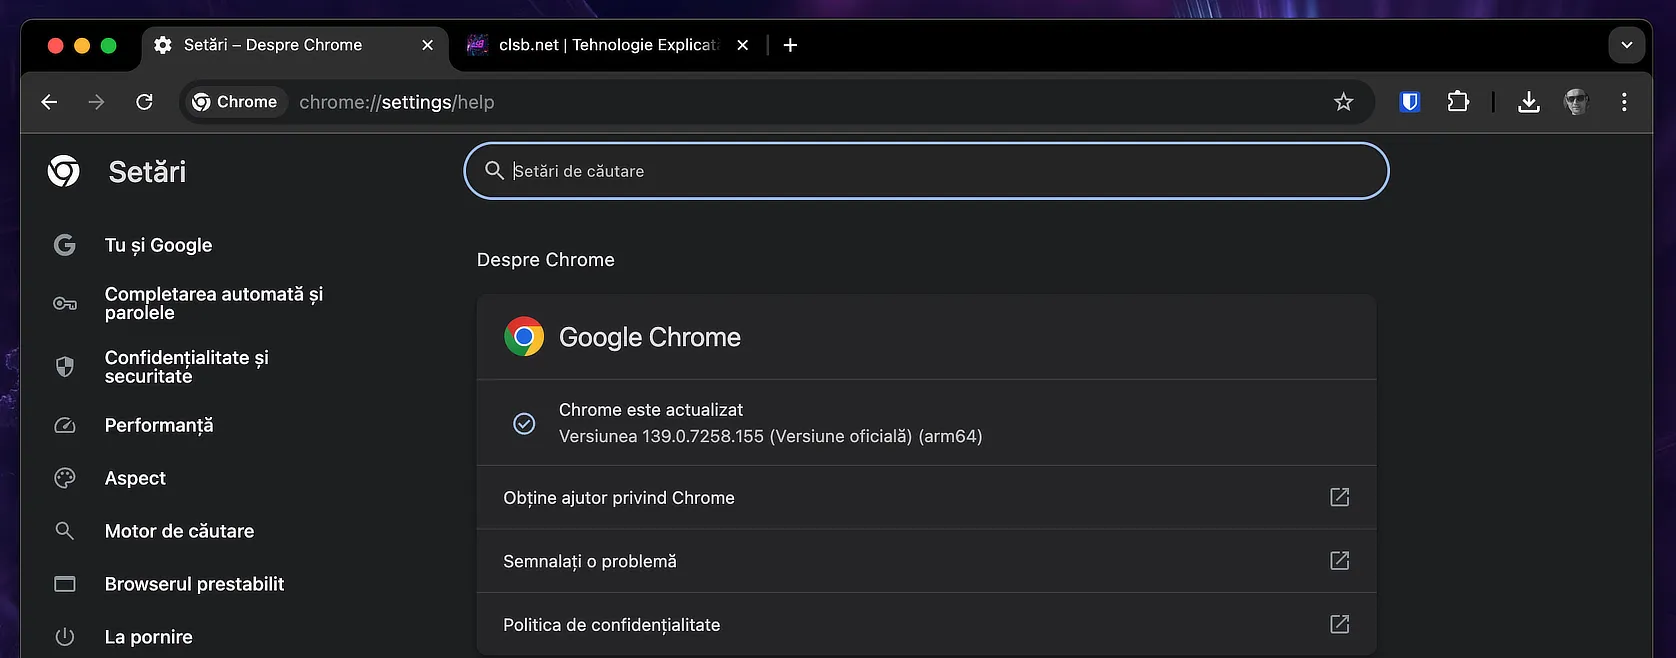This screenshot has width=1676, height=658.
Task: Click the Motor de căutare magnifier icon
Action: (x=65, y=531)
